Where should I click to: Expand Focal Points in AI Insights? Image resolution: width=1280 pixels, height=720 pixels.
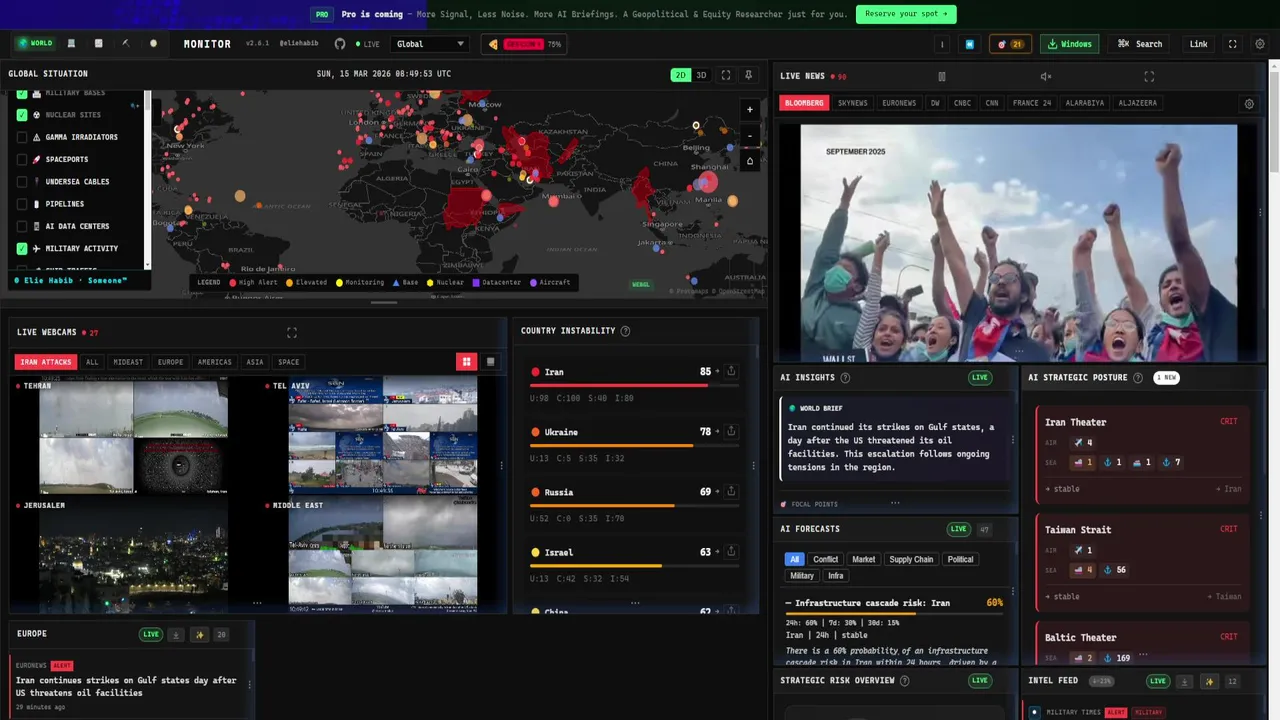pos(809,504)
